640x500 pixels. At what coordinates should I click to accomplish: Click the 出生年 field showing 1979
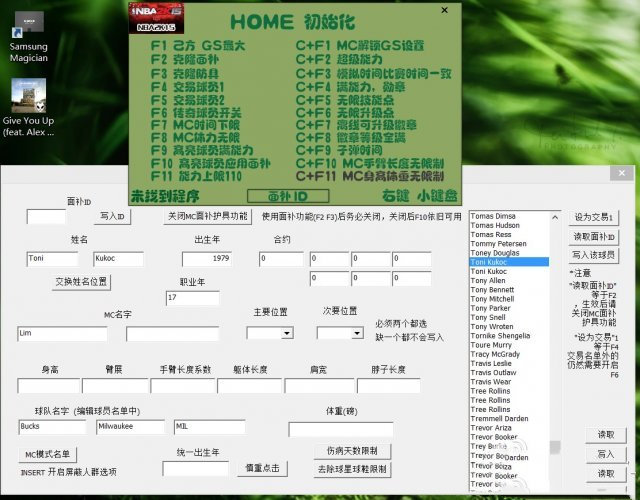[207, 259]
